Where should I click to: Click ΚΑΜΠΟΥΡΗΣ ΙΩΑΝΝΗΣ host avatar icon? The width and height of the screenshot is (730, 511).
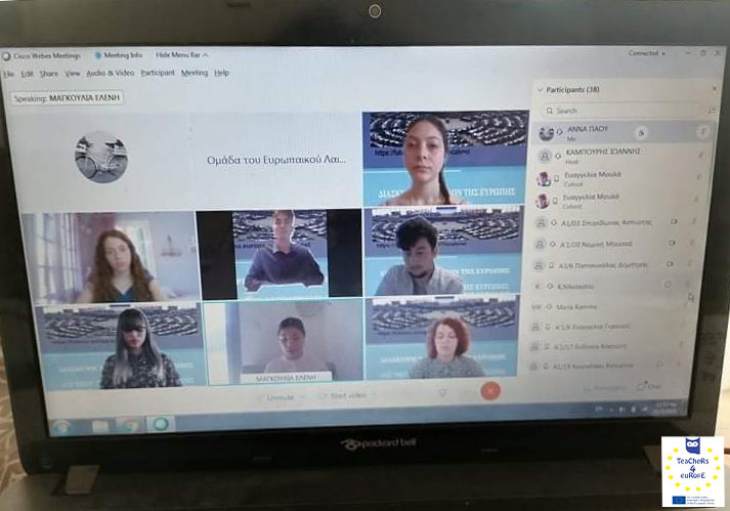click(545, 156)
